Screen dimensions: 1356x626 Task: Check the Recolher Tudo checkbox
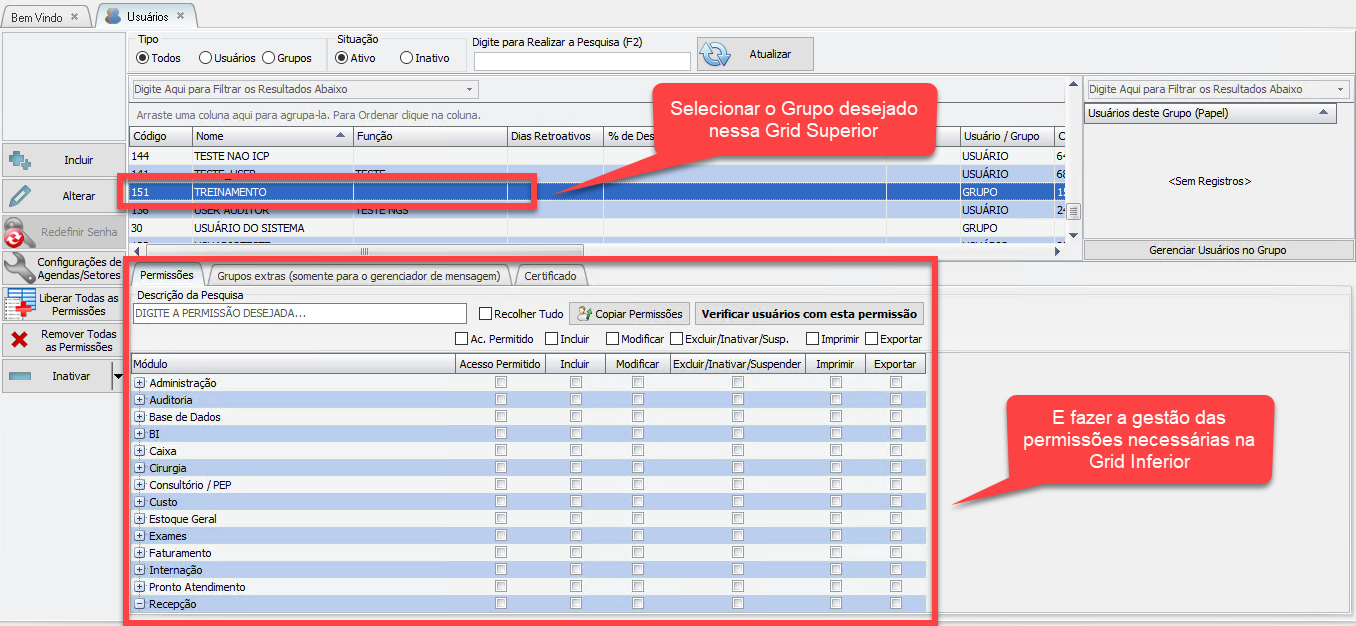[x=486, y=314]
